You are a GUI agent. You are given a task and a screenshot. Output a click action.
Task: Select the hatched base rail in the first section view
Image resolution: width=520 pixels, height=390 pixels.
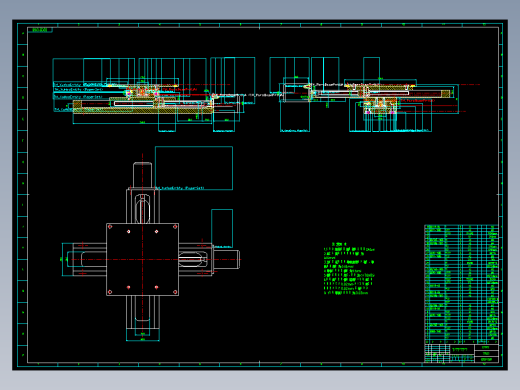point(143,110)
